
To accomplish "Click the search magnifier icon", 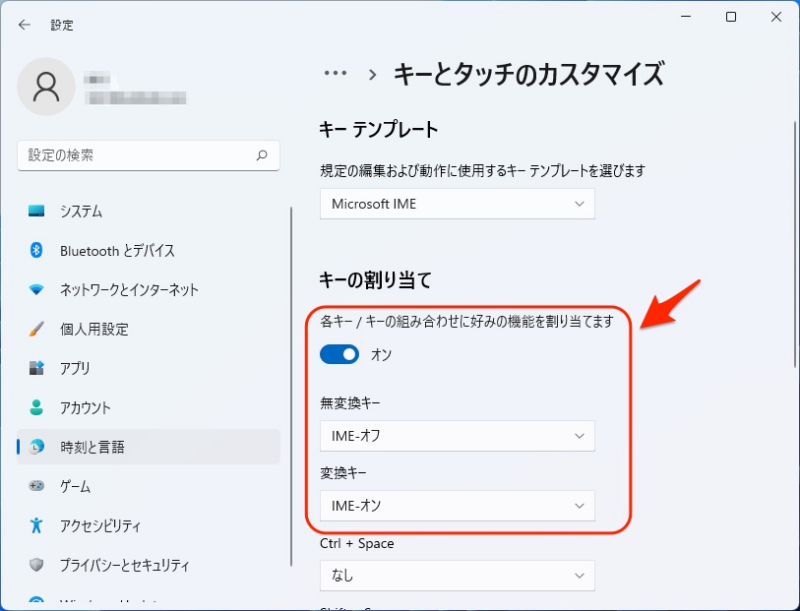I will point(262,155).
